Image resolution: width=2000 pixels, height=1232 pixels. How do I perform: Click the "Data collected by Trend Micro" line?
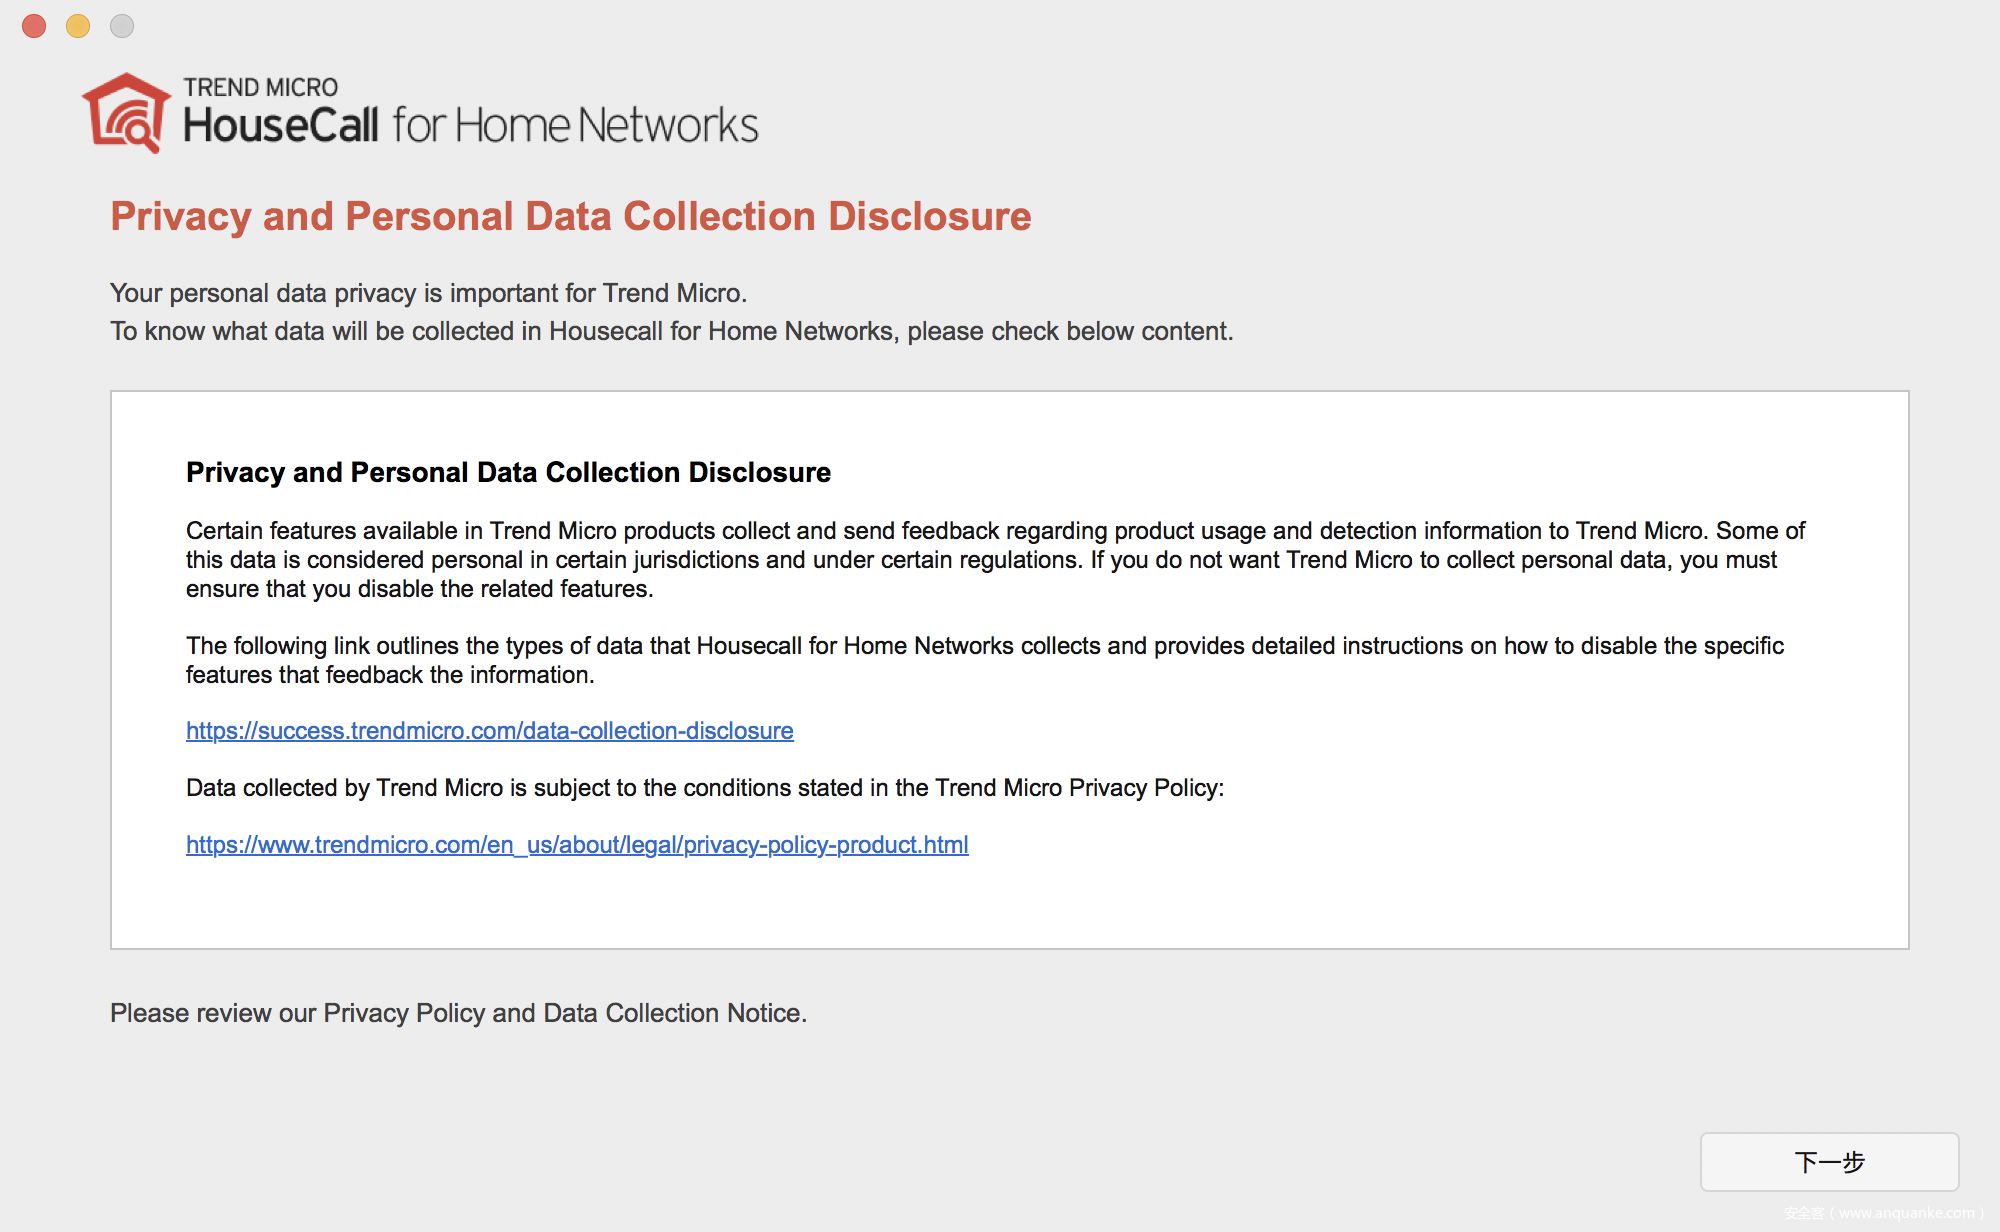coord(704,788)
